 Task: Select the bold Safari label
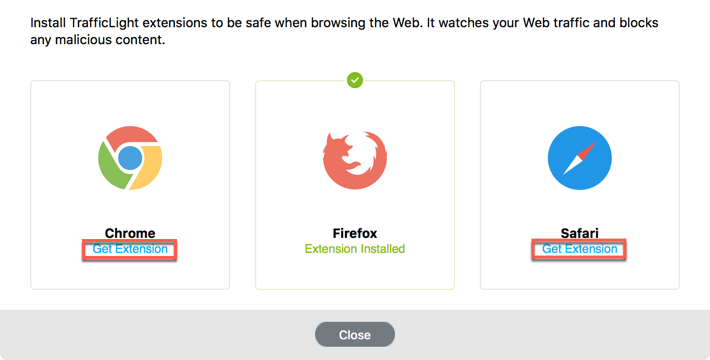(580, 233)
